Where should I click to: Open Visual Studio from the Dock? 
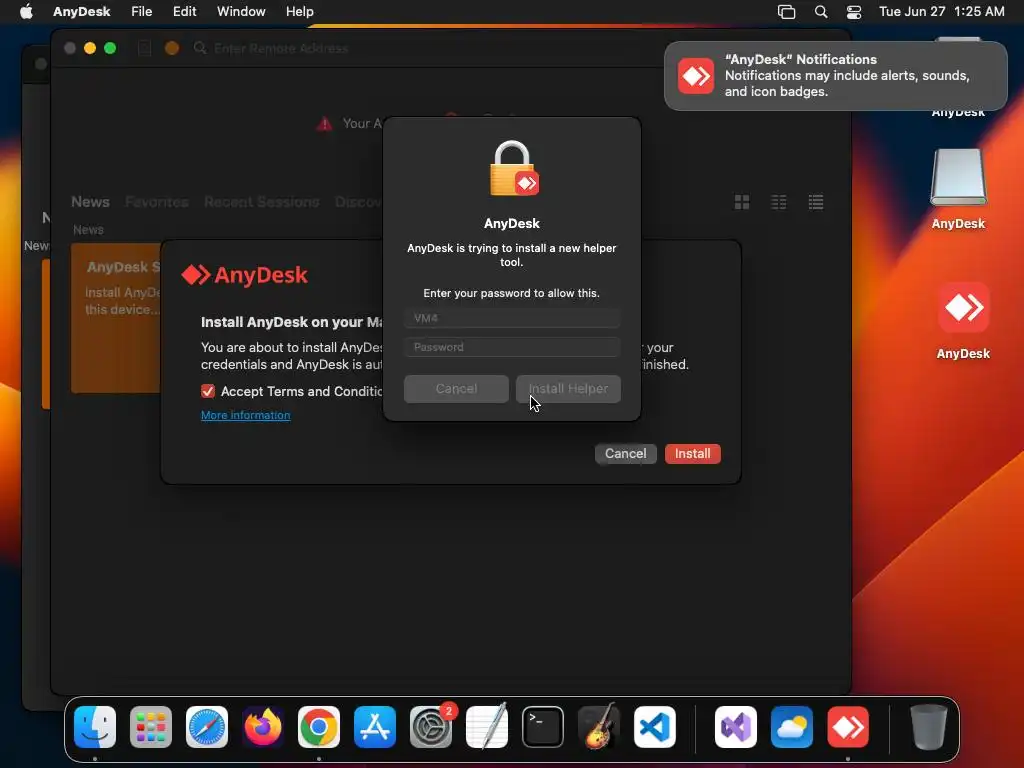point(736,727)
